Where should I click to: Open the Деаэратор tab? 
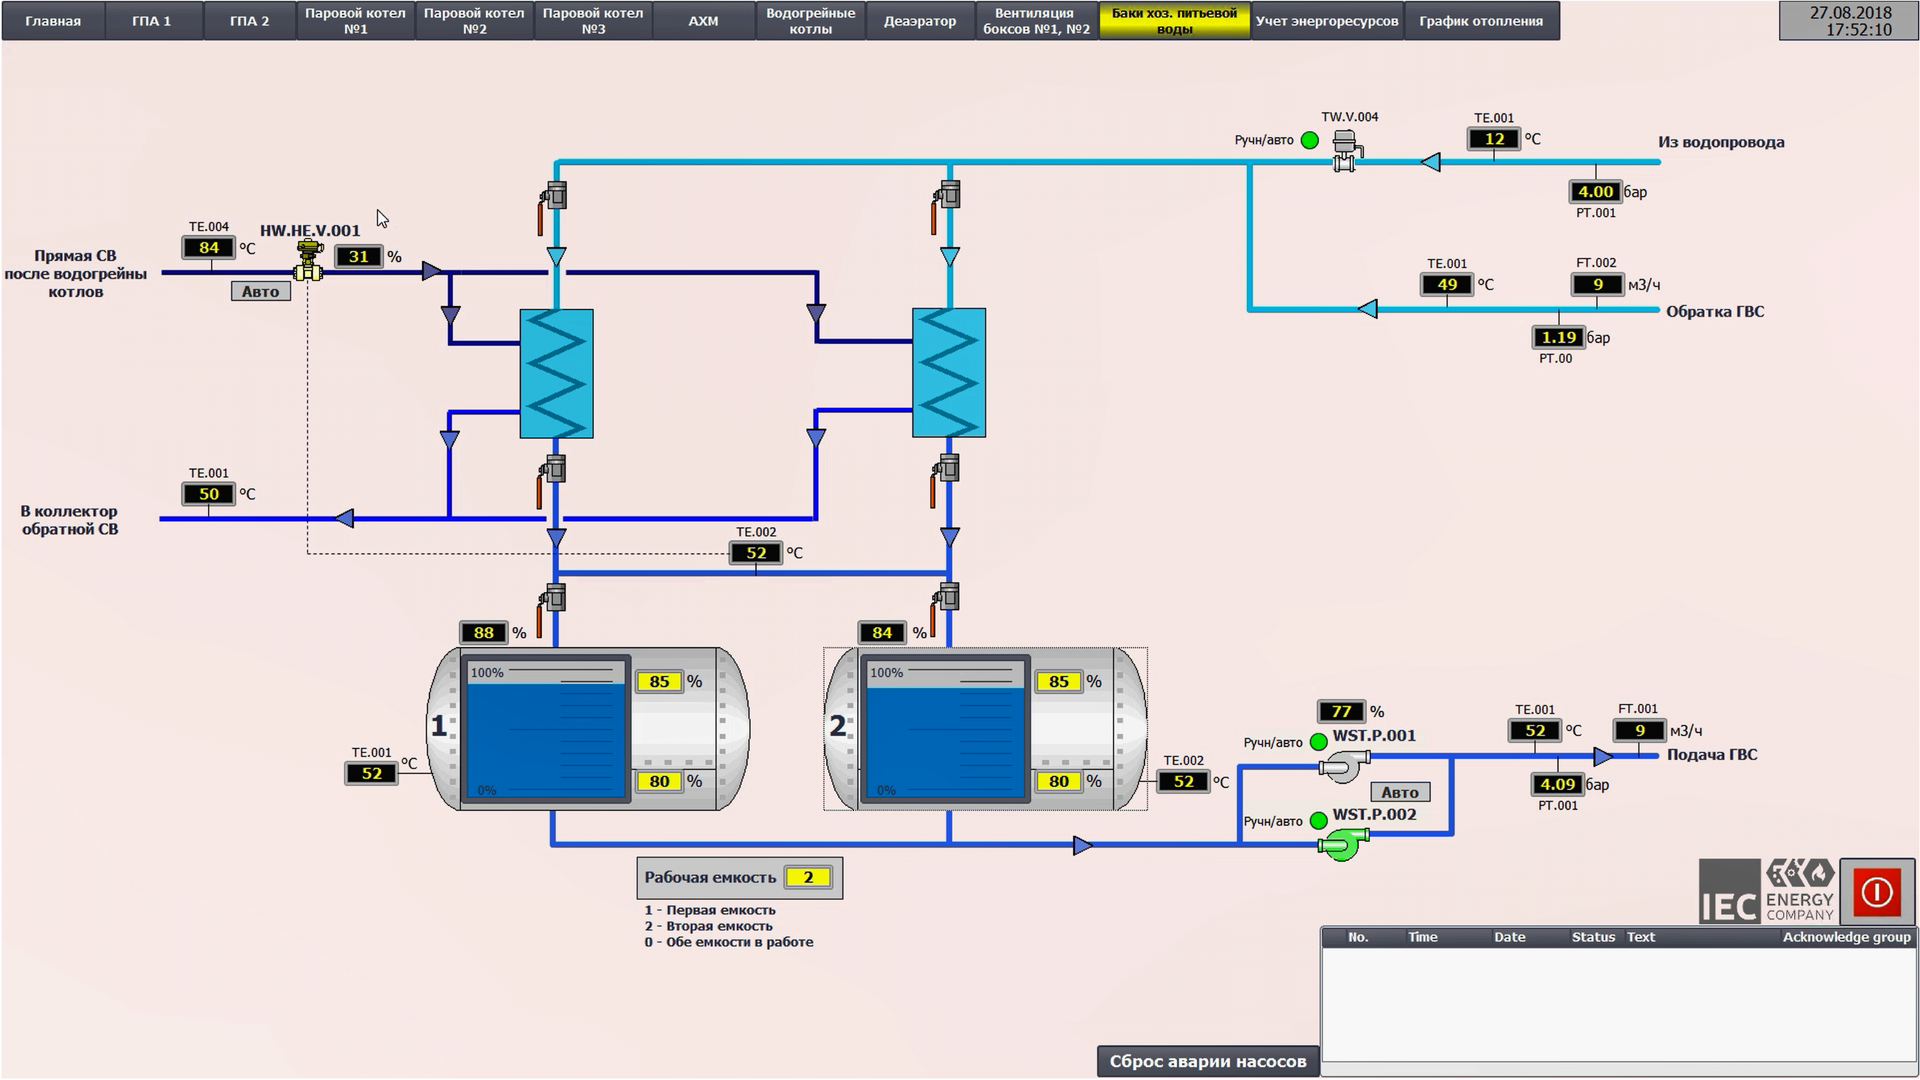[919, 21]
